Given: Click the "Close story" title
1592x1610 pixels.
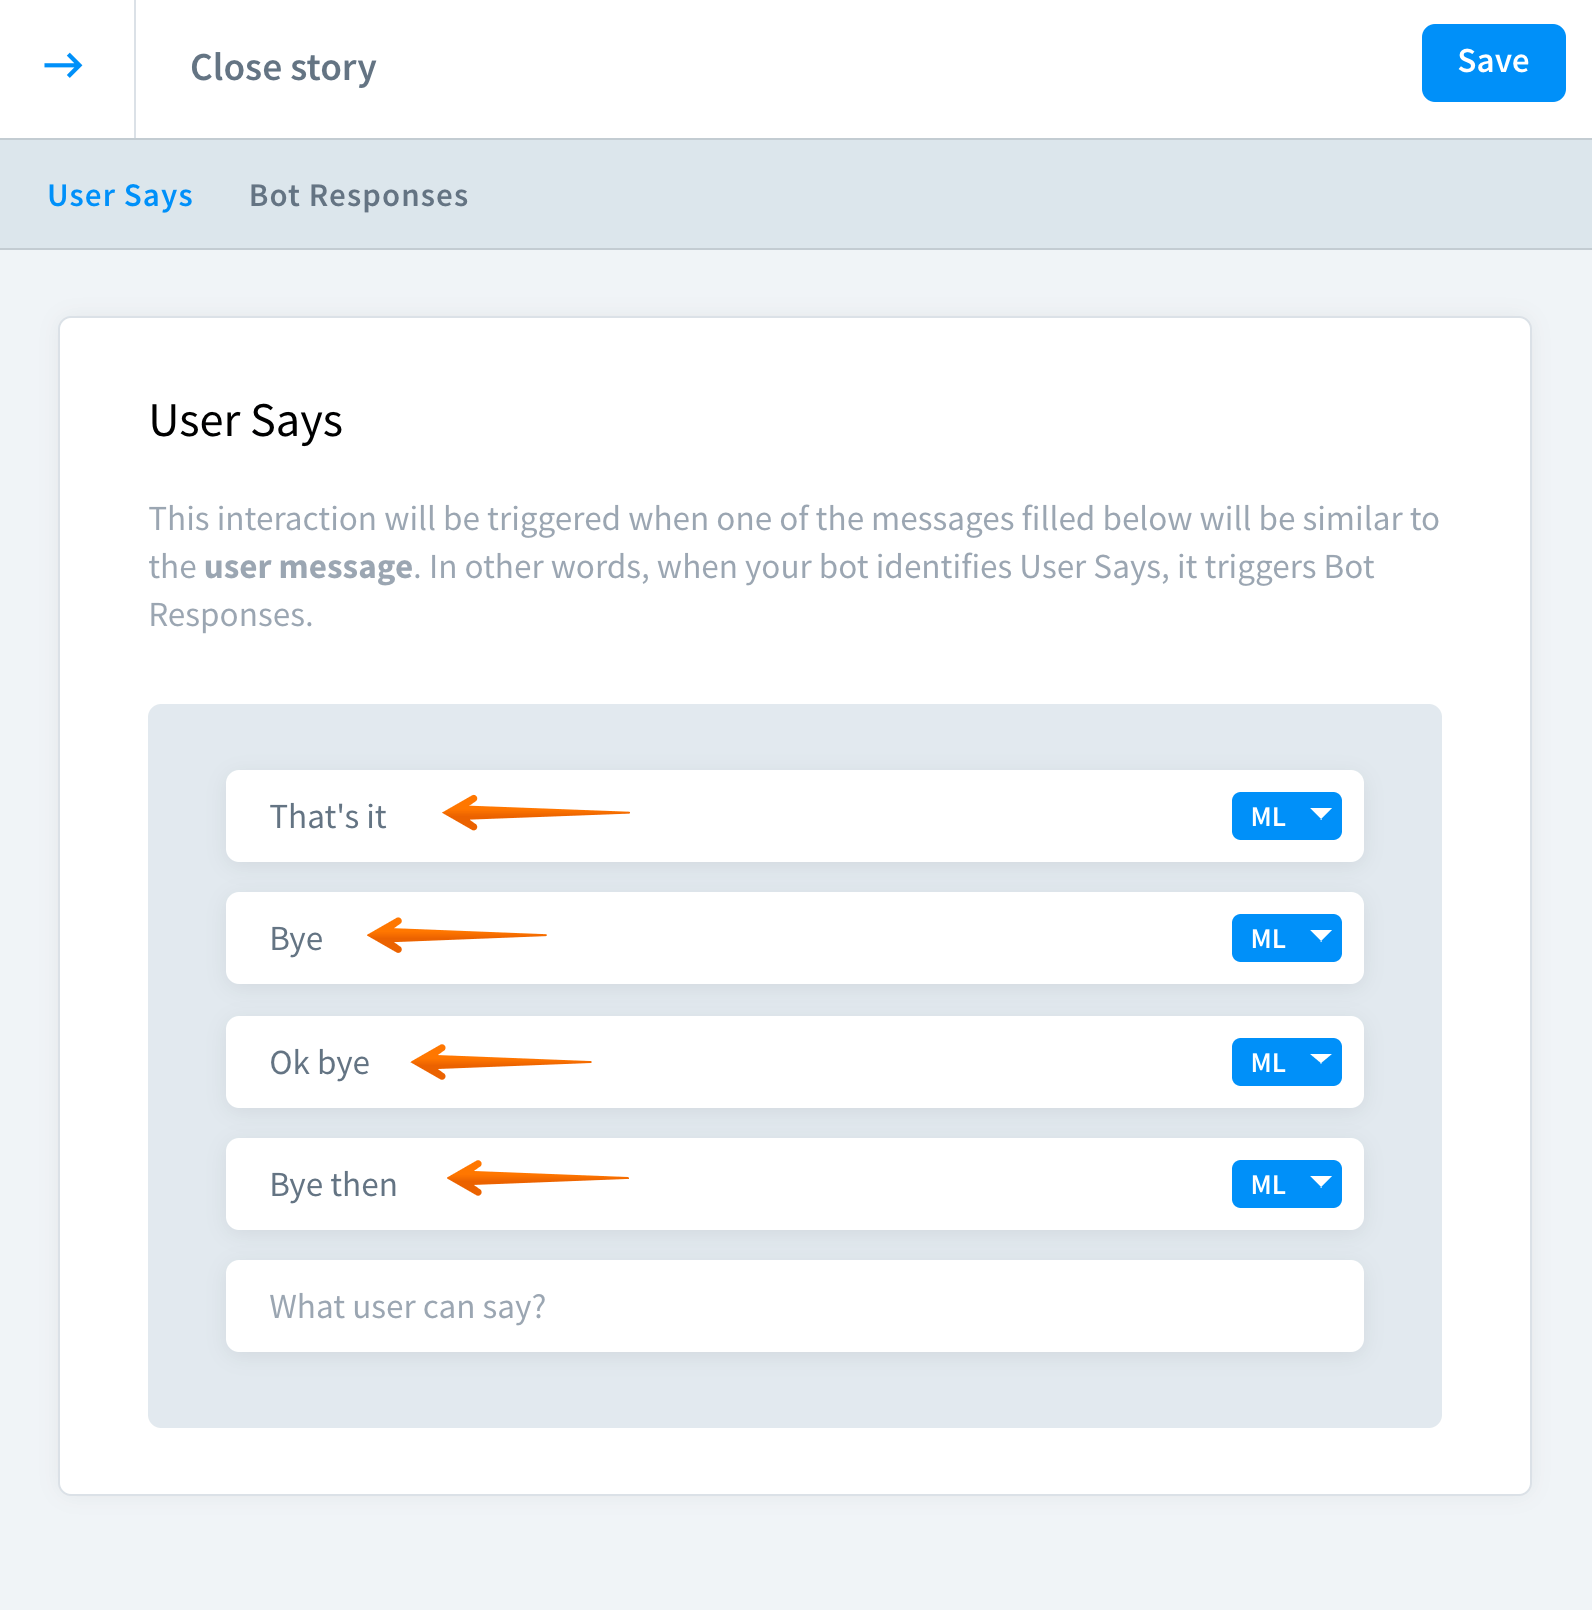Looking at the screenshot, I should pyautogui.click(x=283, y=68).
